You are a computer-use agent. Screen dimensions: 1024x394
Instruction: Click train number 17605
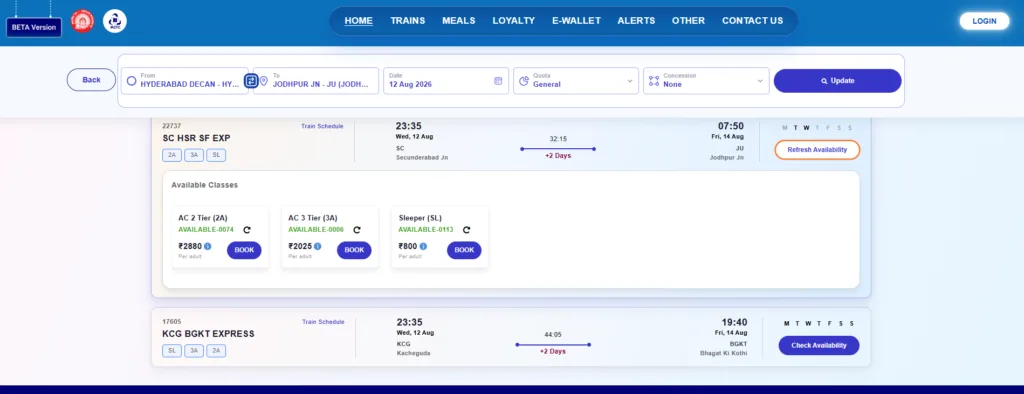(172, 321)
